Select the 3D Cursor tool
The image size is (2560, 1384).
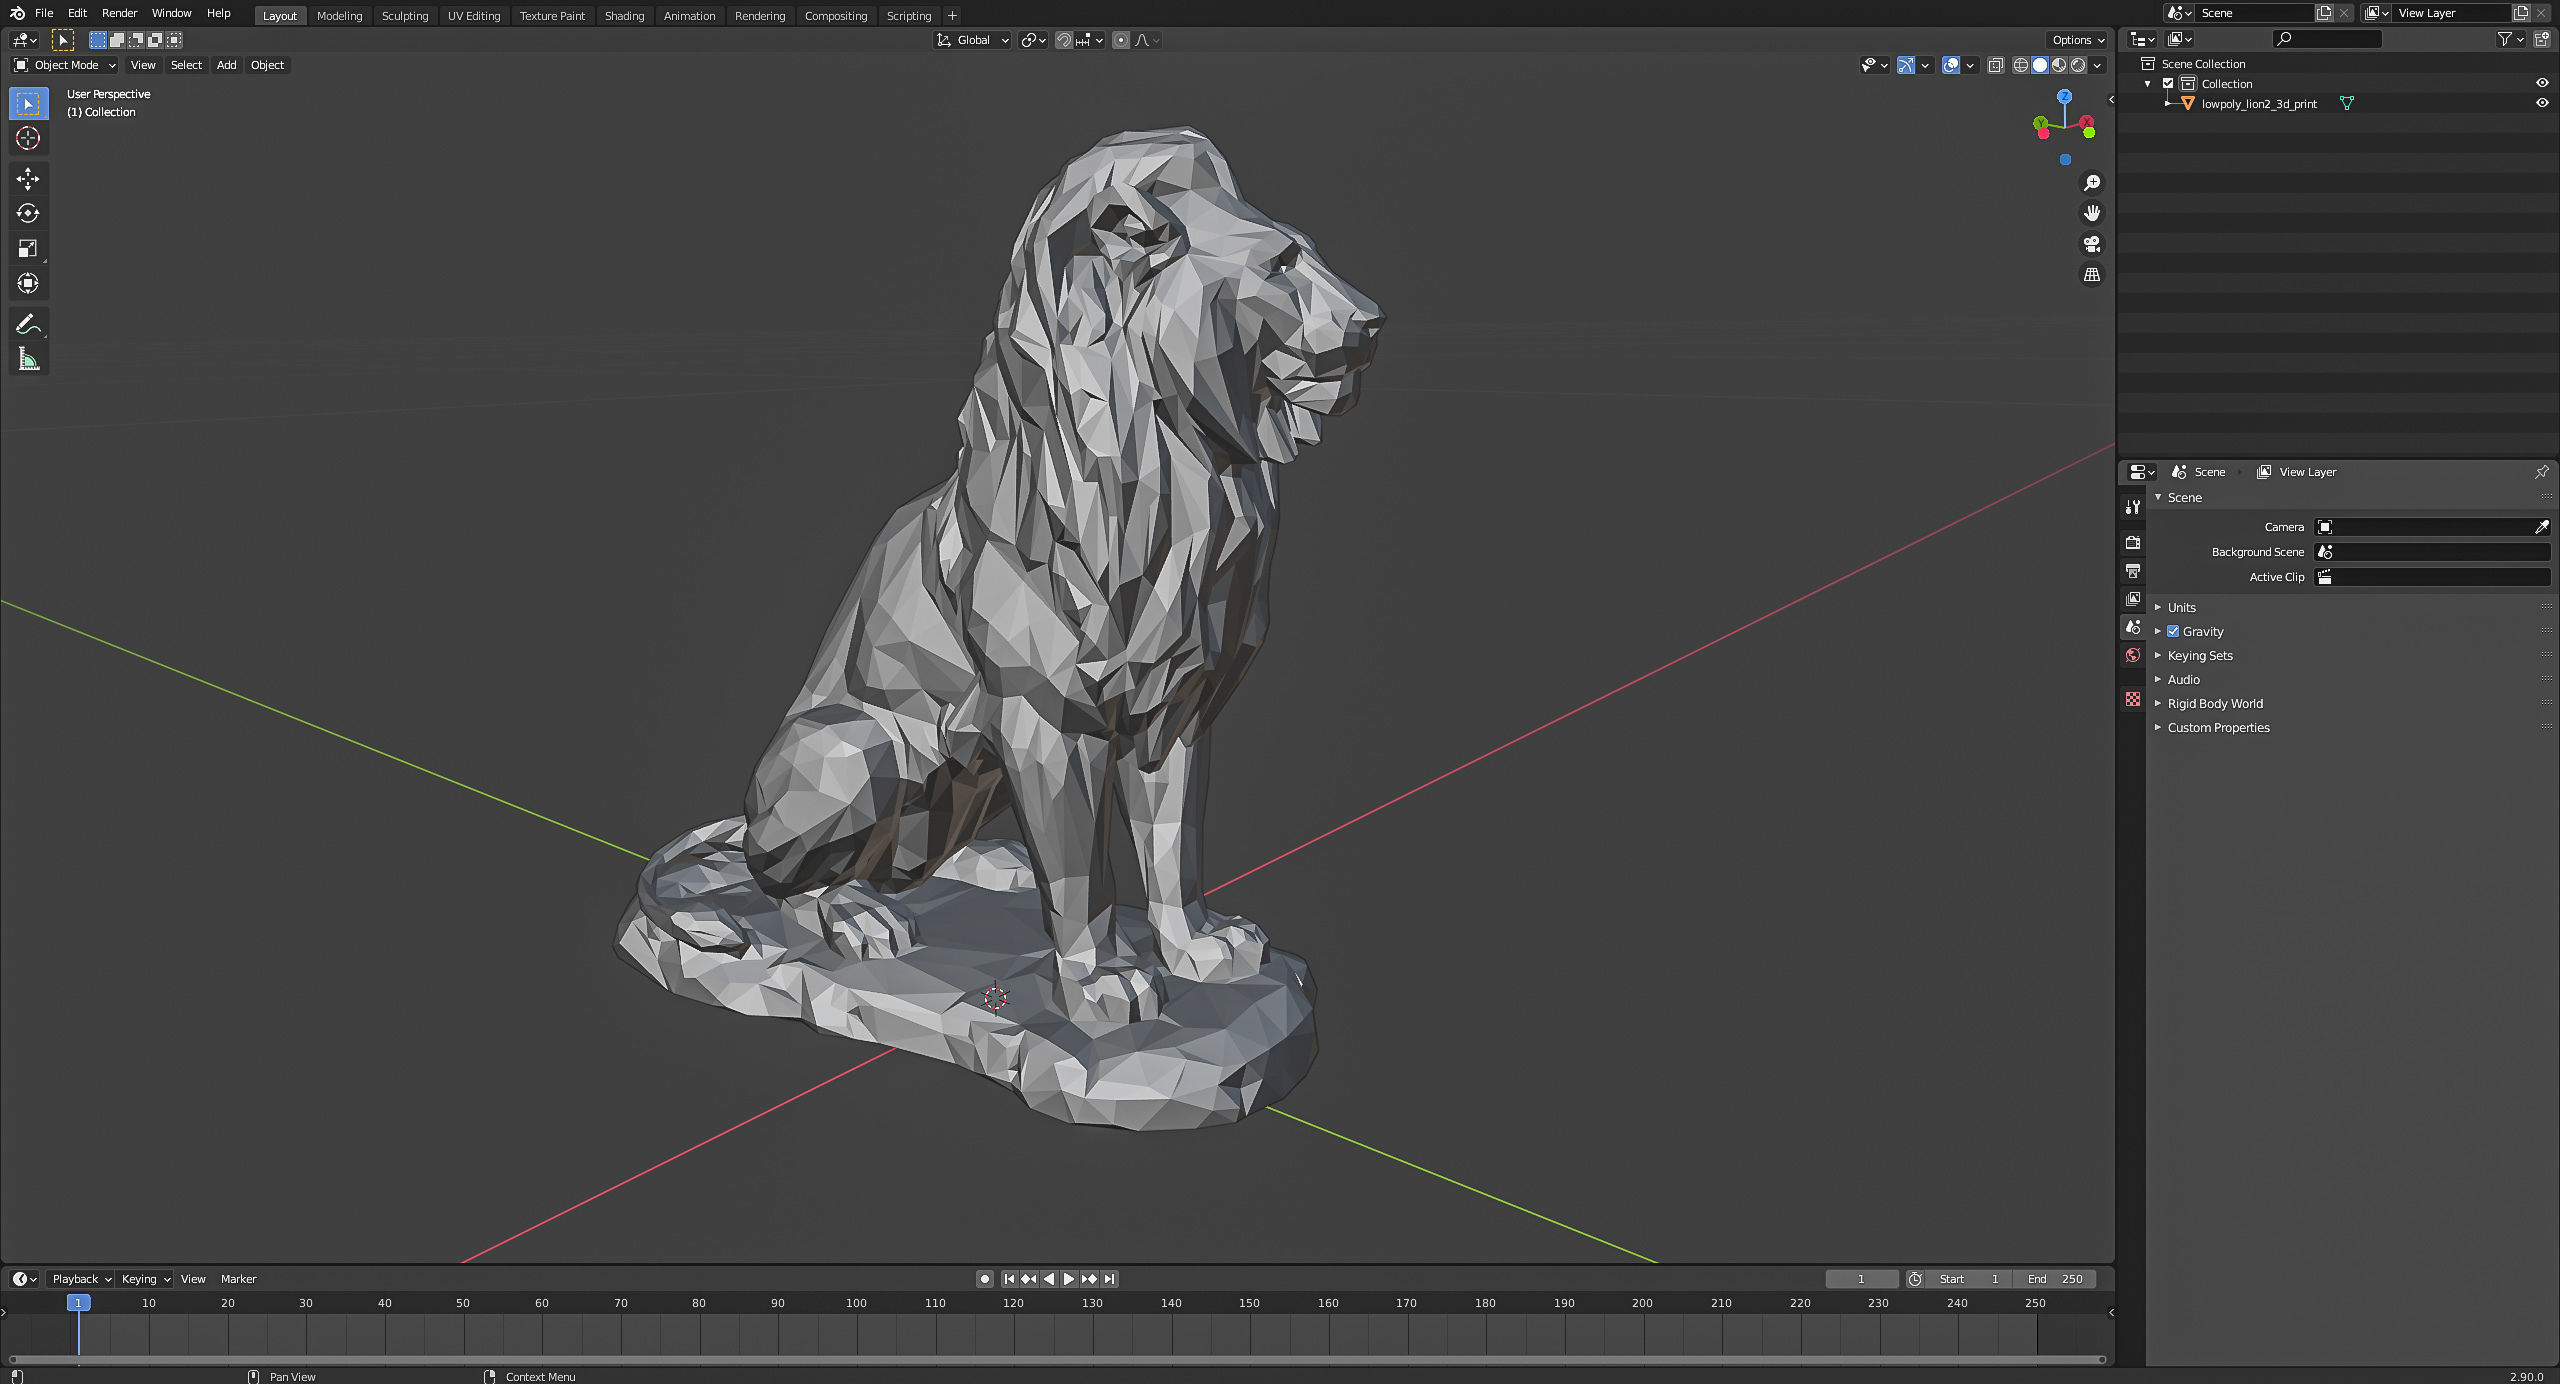28,138
